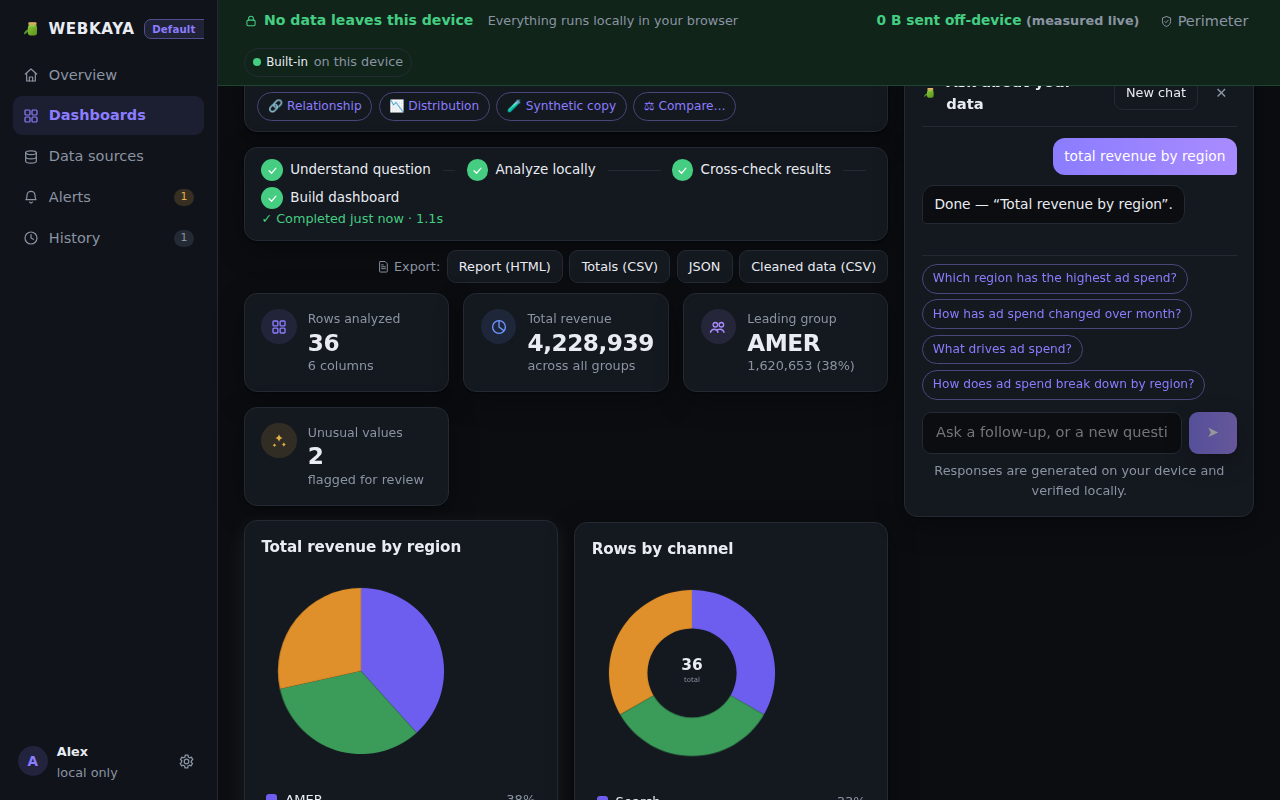
Task: Click the 4,228,939 total revenue value
Action: pos(591,343)
